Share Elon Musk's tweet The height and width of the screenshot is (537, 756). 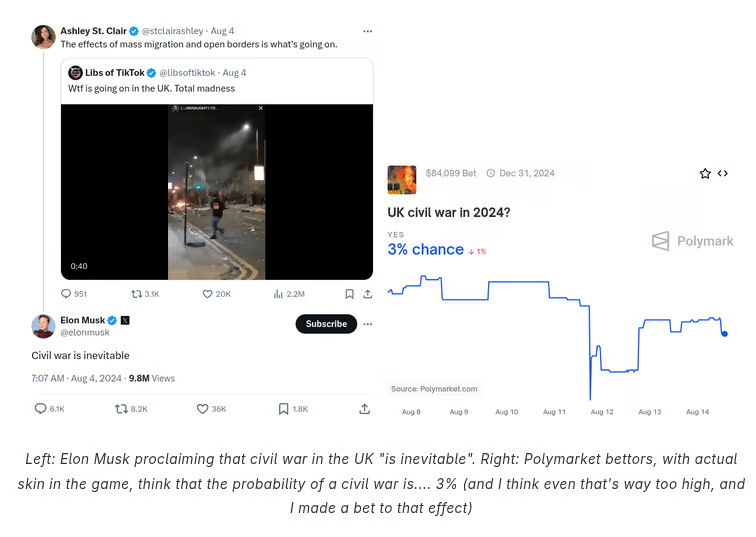(x=365, y=408)
